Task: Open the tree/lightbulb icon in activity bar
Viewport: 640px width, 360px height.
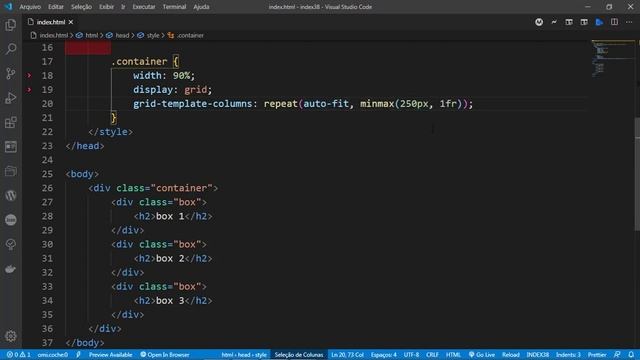Action: [x=11, y=244]
